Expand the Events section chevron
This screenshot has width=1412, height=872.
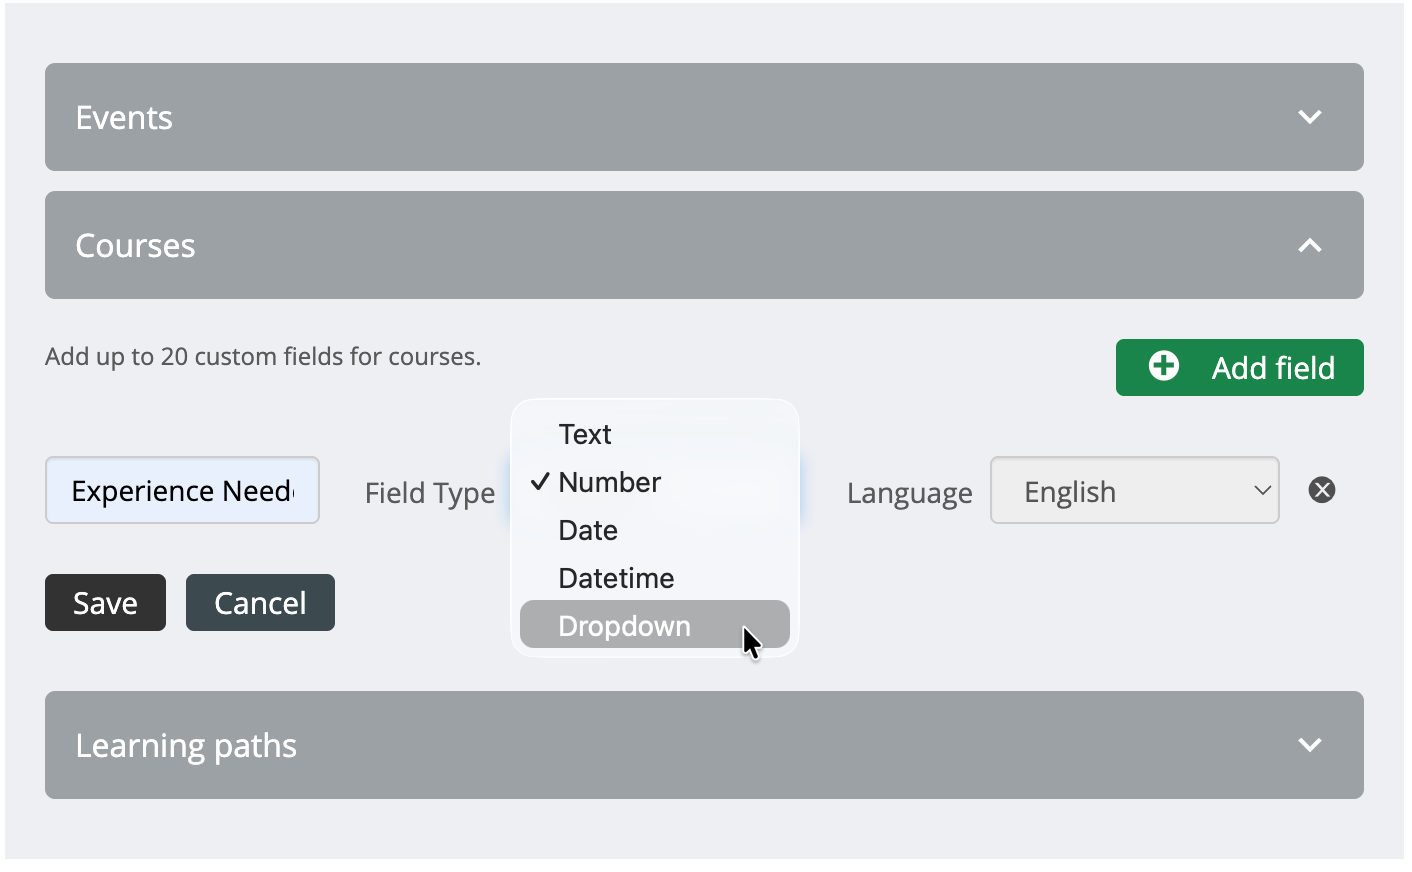1309,117
